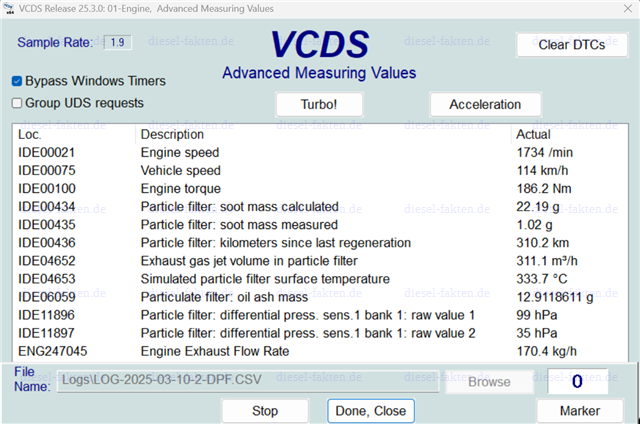
Task: Click the IDE11896 location code
Action: (46, 315)
